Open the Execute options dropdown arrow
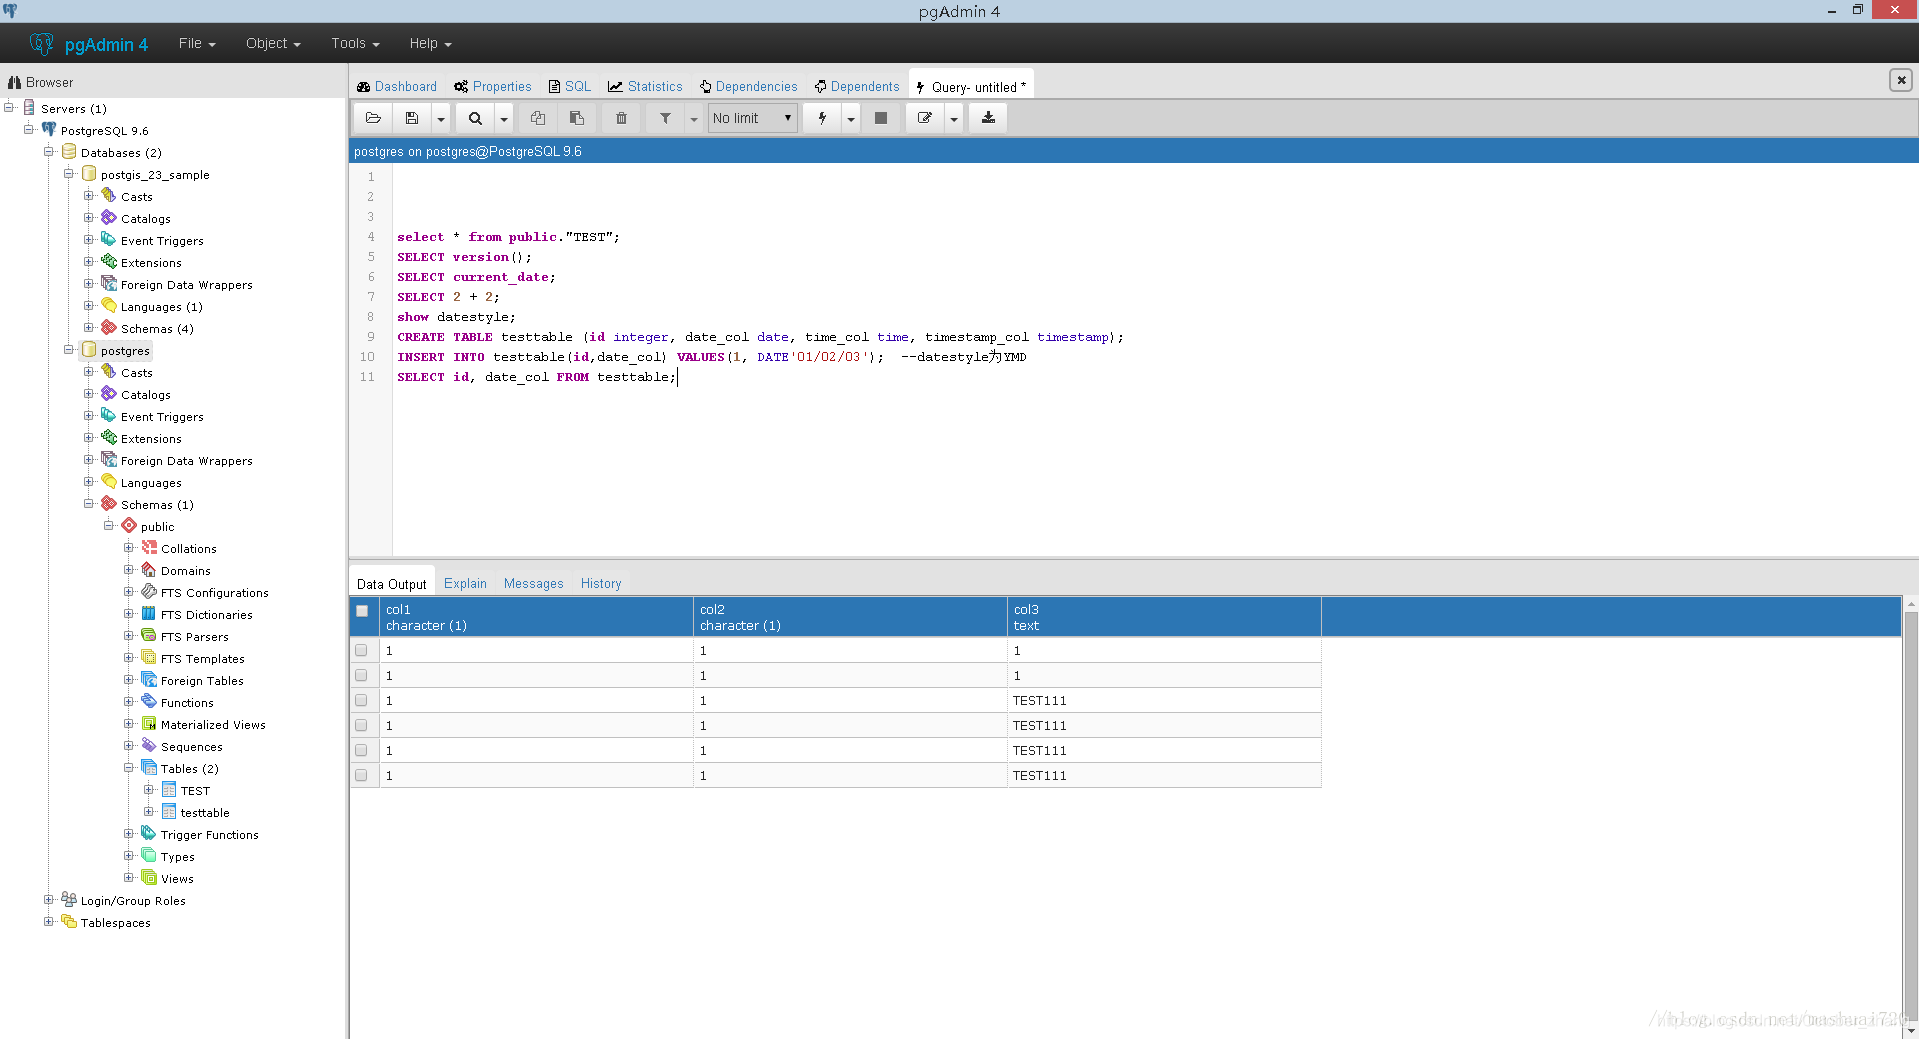Screen dimensions: 1919x1039 (851, 118)
